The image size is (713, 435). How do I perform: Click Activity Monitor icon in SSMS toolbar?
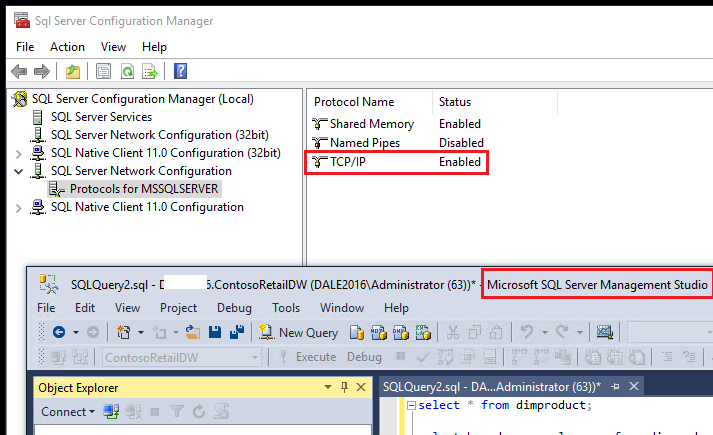(605, 332)
